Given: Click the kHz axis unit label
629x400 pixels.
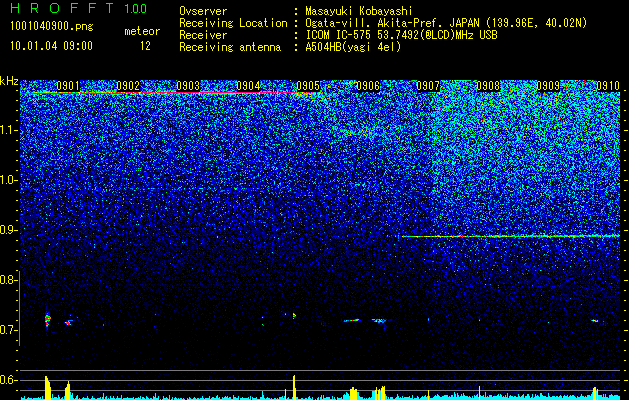Looking at the screenshot, I should point(9,81).
